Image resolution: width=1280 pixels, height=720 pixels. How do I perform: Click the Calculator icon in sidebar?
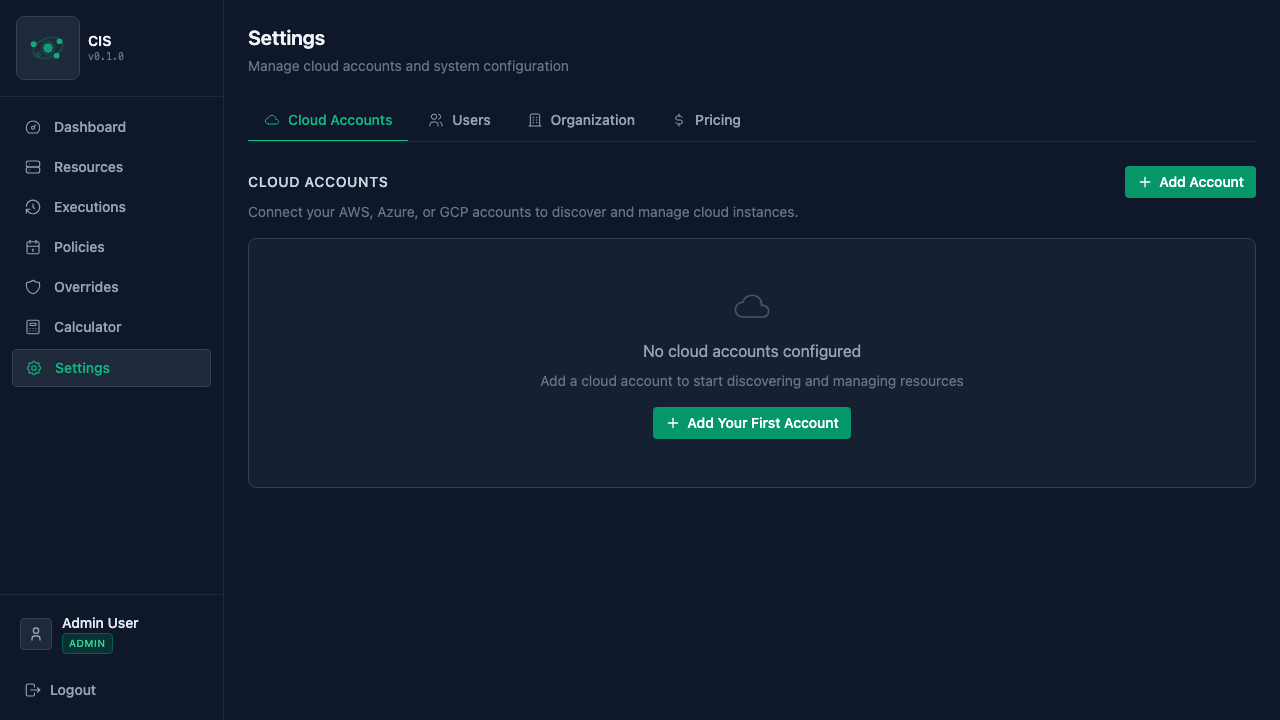tap(33, 327)
